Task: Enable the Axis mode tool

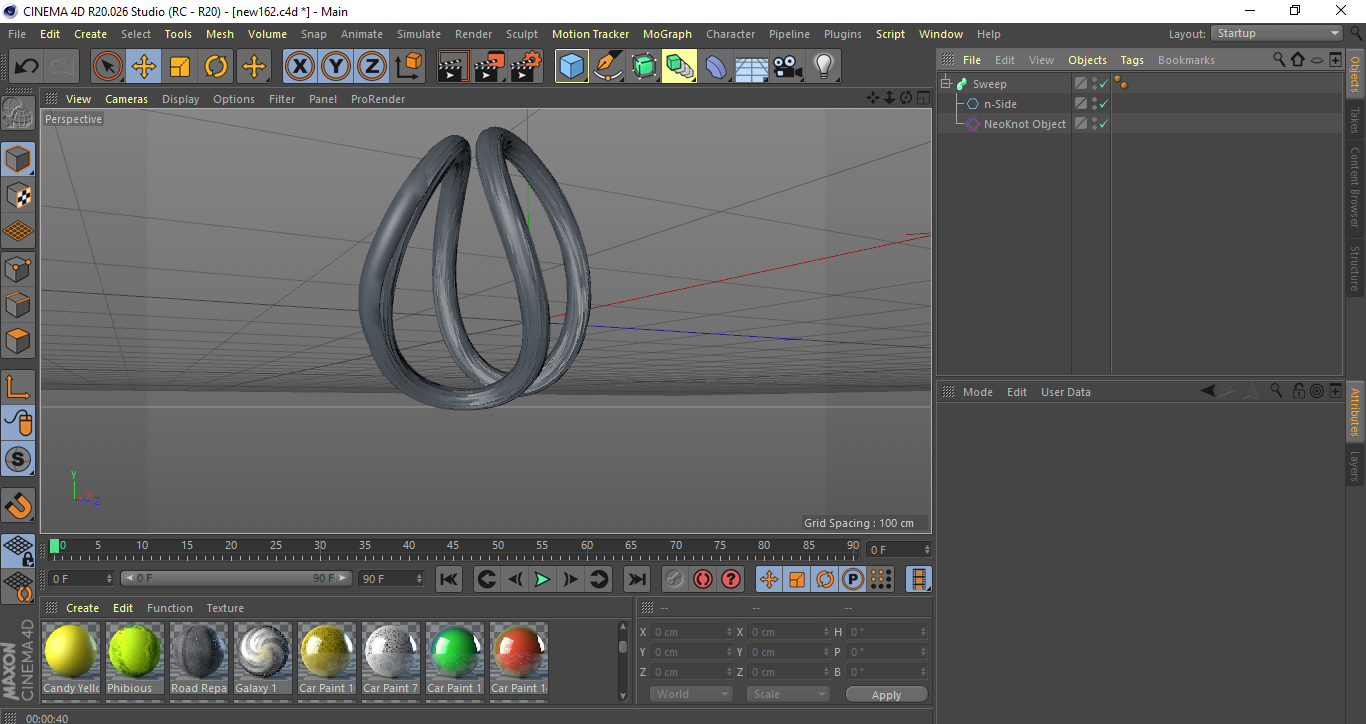Action: [x=18, y=387]
